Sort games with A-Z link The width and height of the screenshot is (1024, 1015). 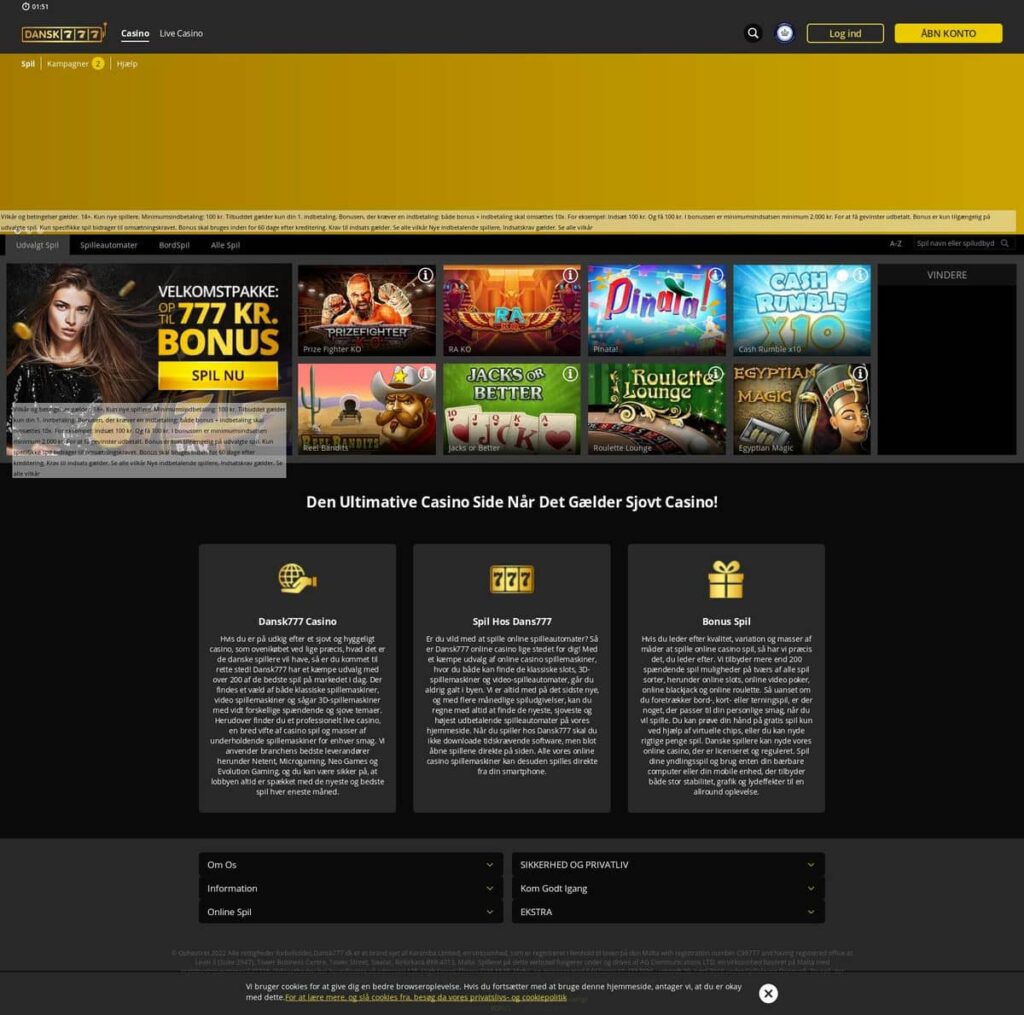pyautogui.click(x=895, y=244)
